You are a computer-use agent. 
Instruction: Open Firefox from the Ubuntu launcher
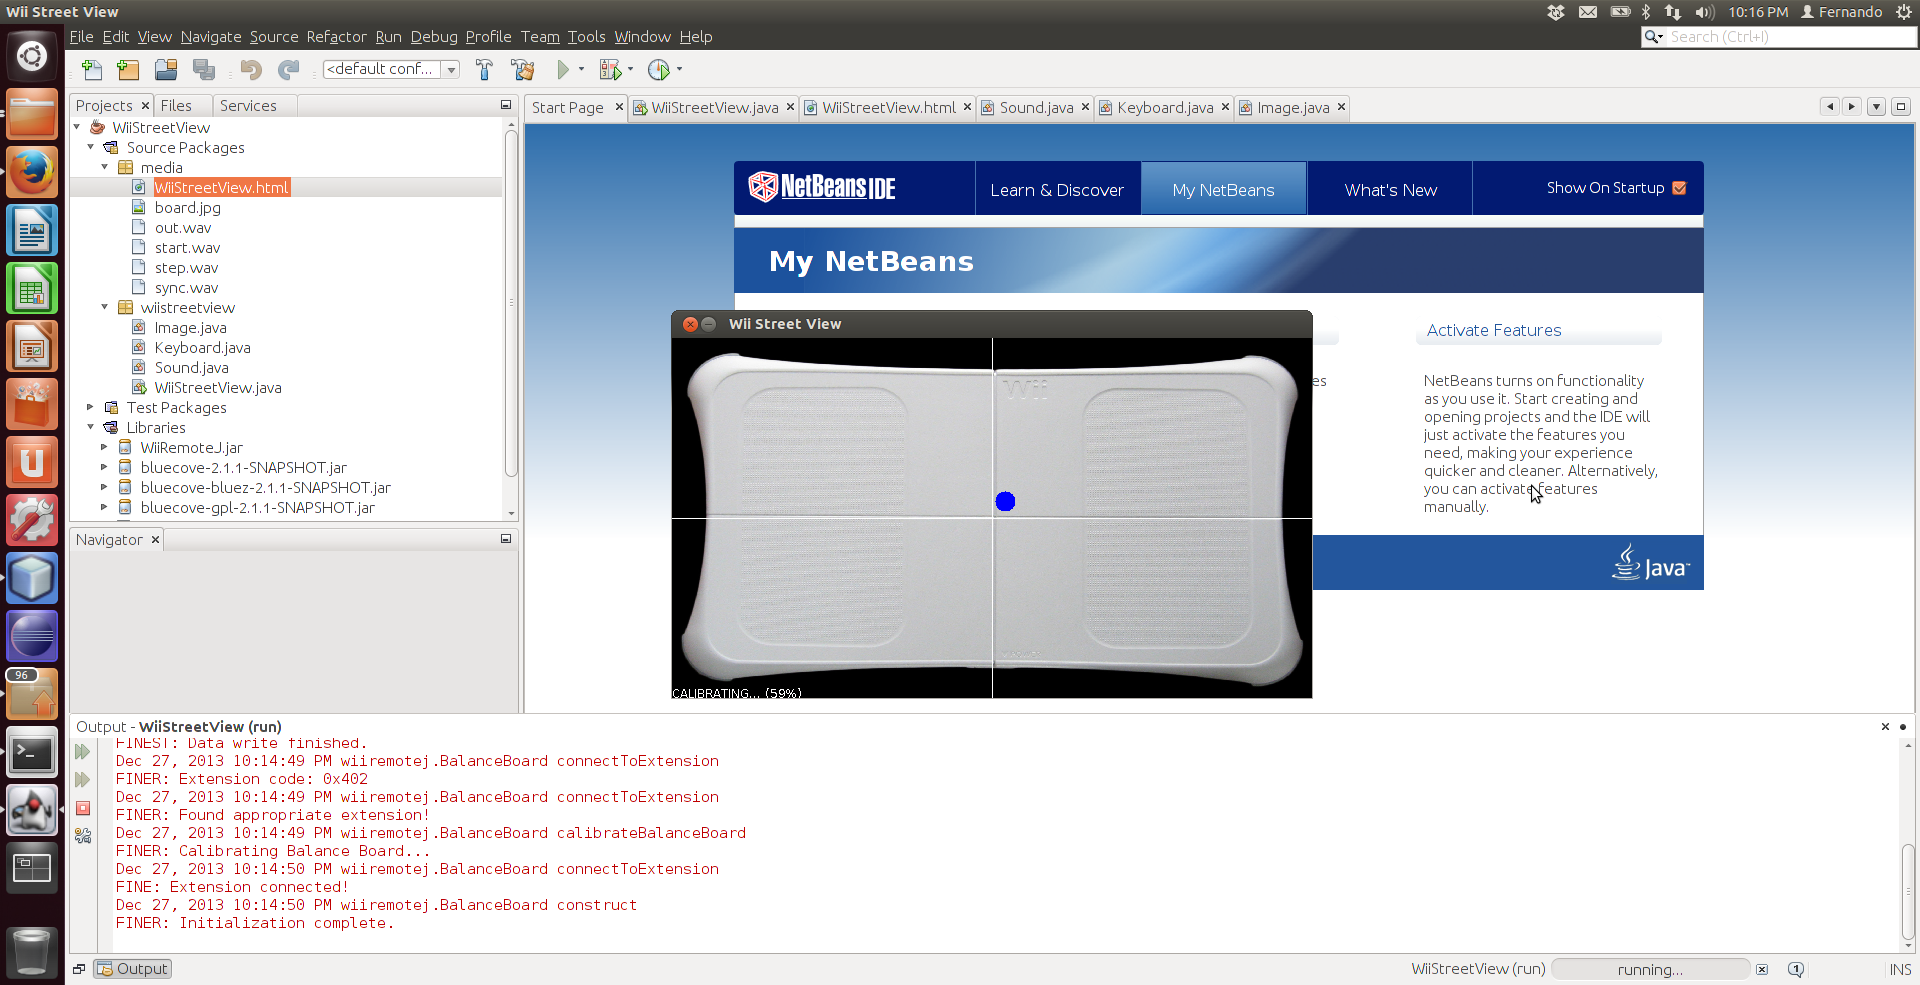click(32, 172)
